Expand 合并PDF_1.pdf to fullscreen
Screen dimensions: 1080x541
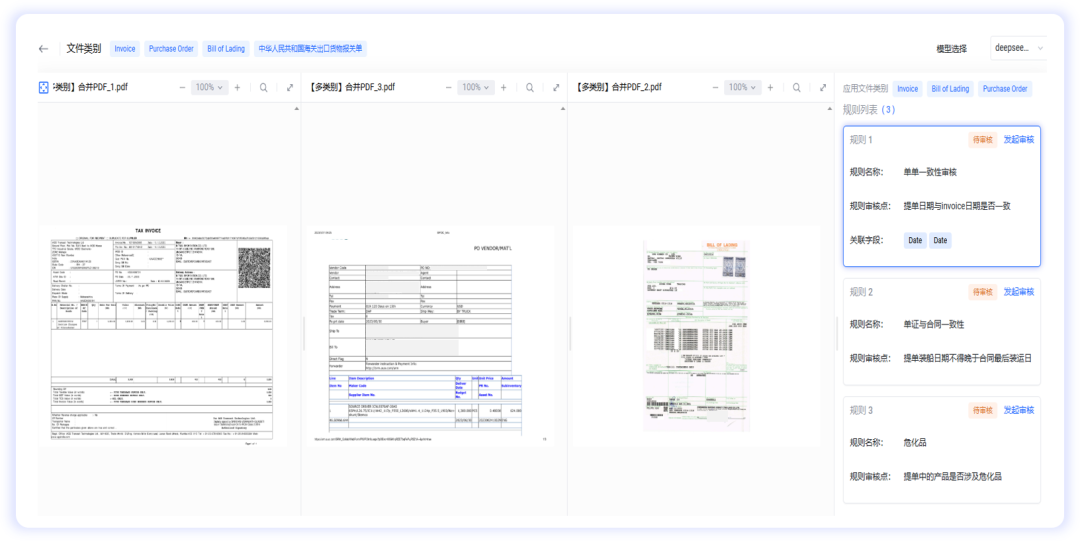pyautogui.click(x=290, y=88)
